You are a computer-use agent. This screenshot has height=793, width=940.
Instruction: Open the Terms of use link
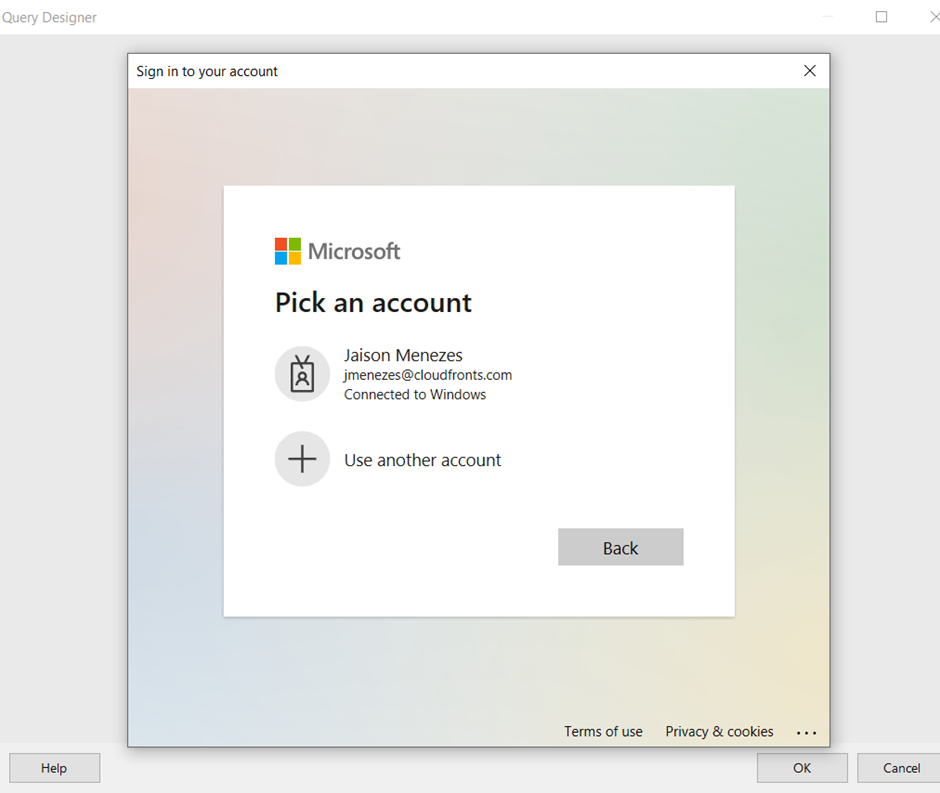(603, 731)
